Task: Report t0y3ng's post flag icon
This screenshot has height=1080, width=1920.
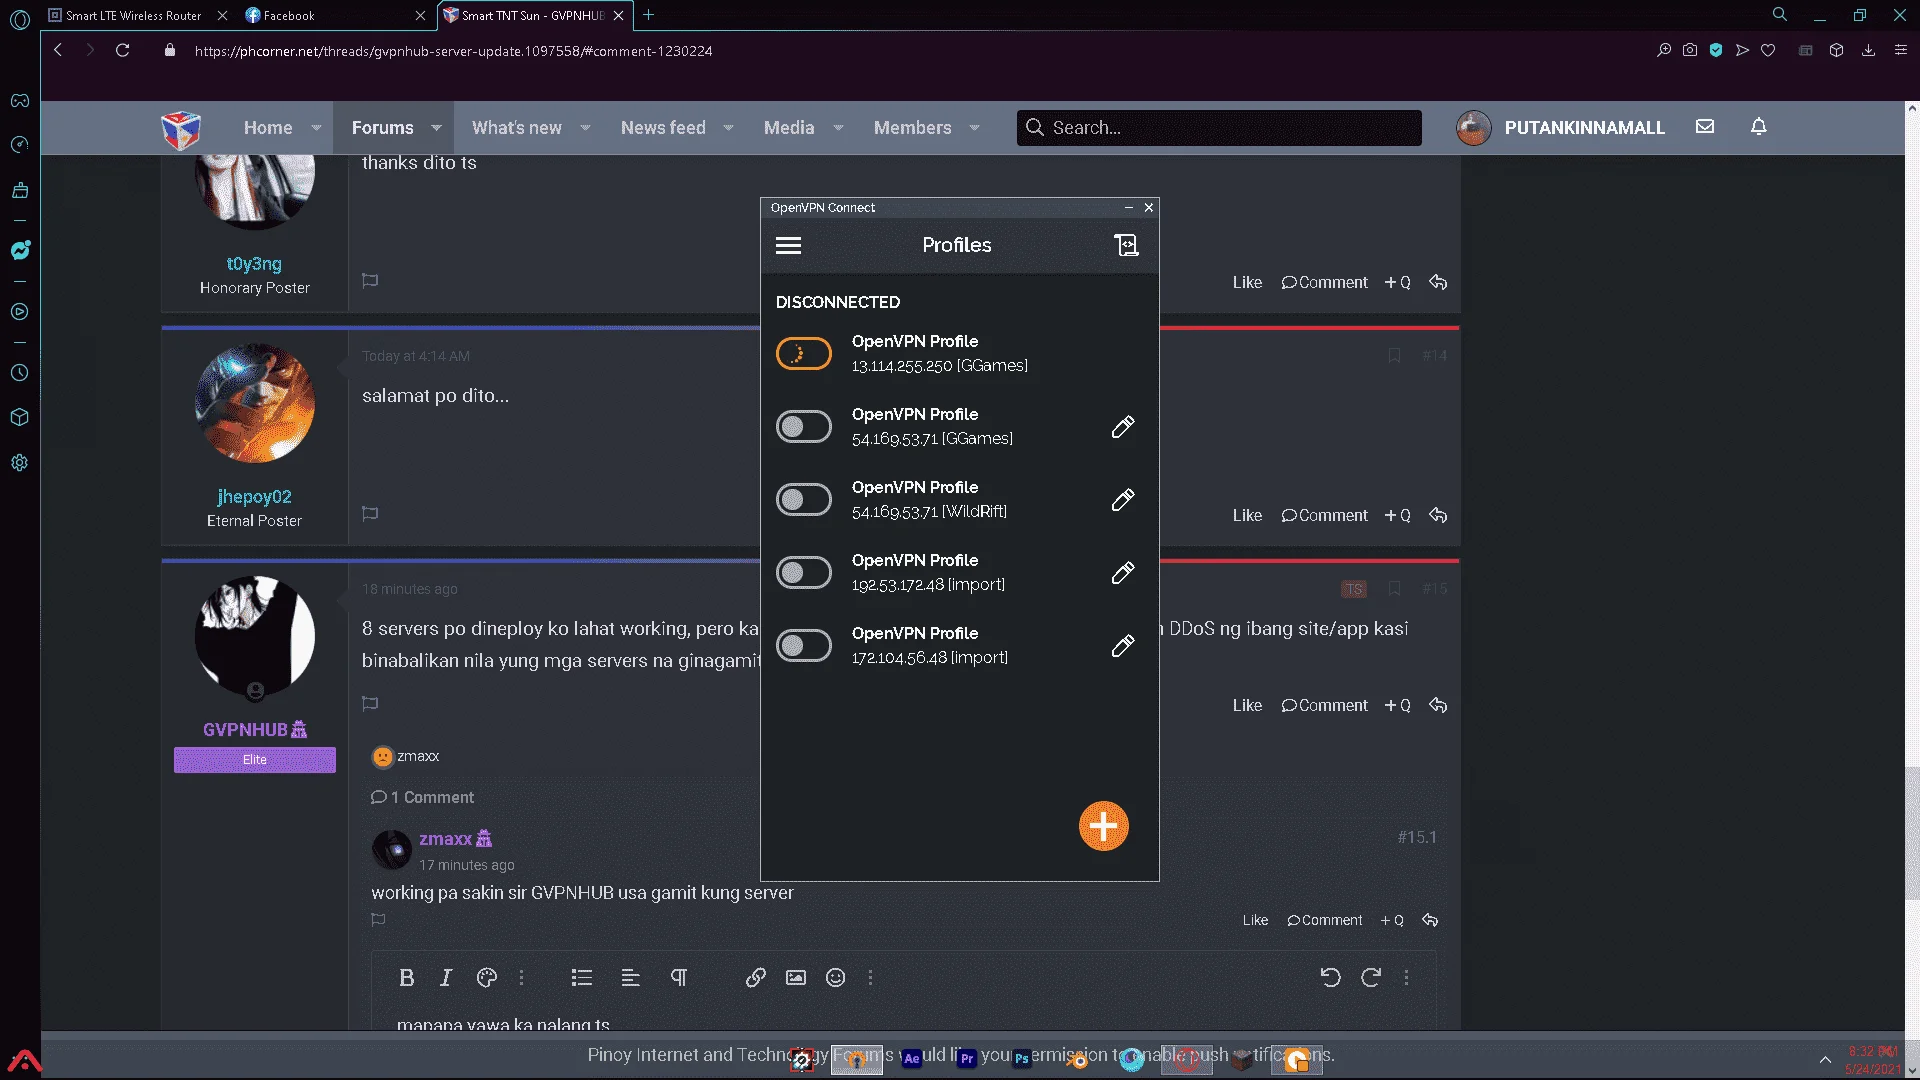Action: point(370,281)
